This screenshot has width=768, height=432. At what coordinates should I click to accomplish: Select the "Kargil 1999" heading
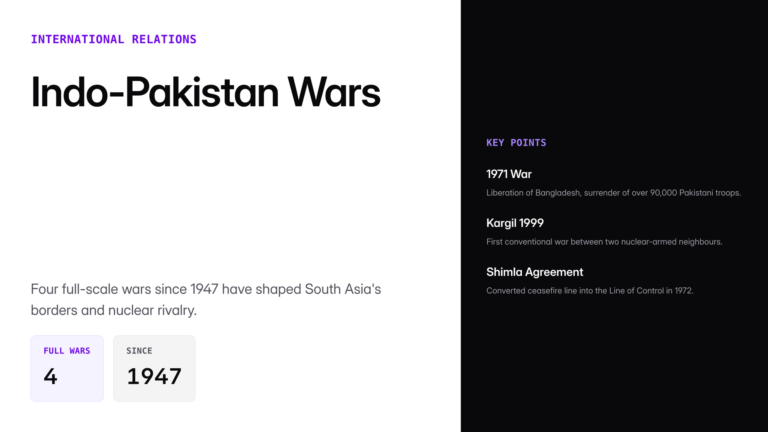pos(515,223)
